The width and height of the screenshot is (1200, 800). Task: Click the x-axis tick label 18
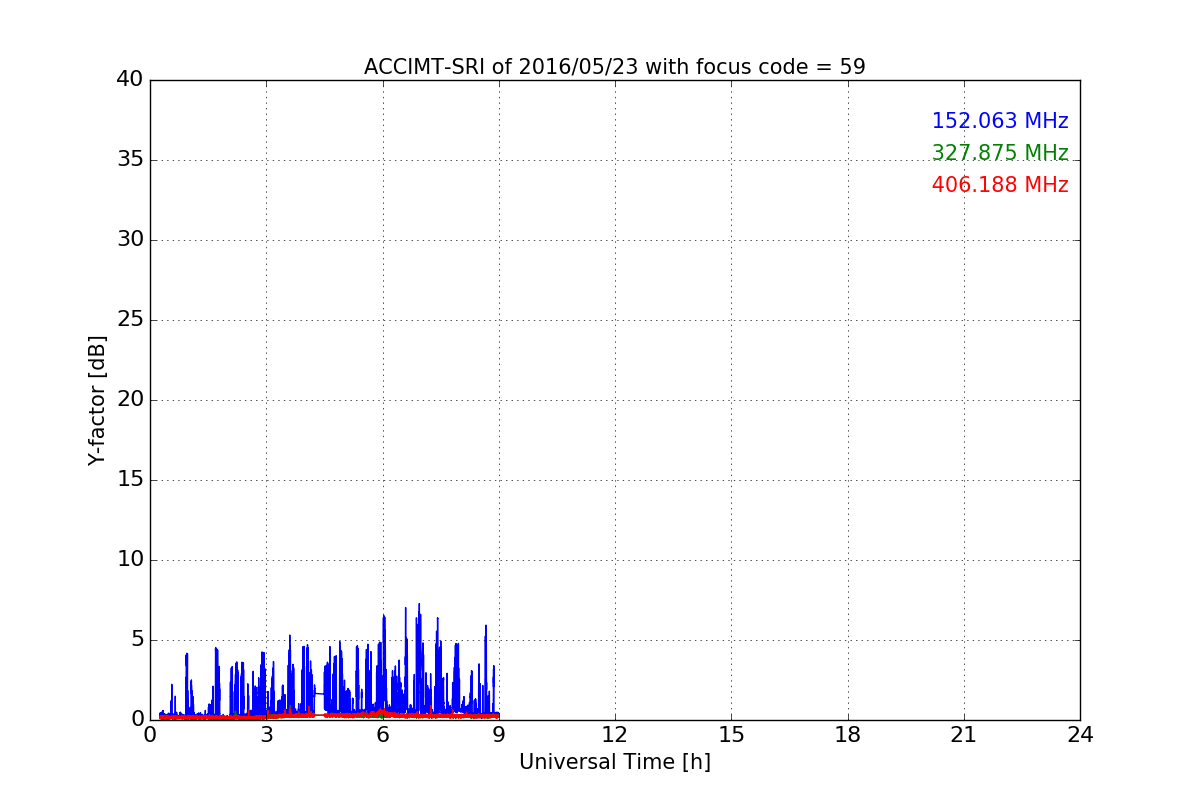click(x=848, y=735)
